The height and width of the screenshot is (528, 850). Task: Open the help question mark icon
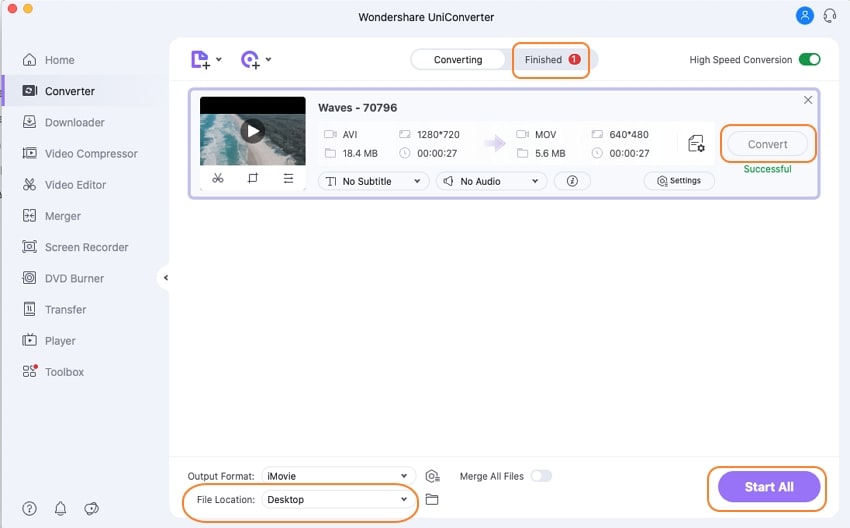pos(30,508)
